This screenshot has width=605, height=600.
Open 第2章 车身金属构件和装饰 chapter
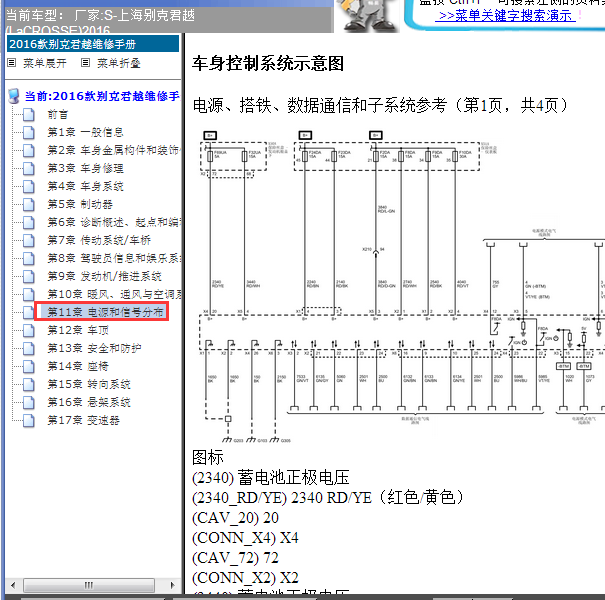(x=114, y=150)
